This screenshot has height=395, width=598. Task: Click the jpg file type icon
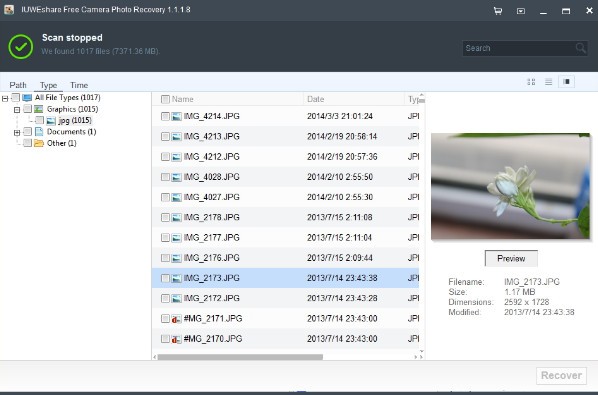(x=51, y=121)
